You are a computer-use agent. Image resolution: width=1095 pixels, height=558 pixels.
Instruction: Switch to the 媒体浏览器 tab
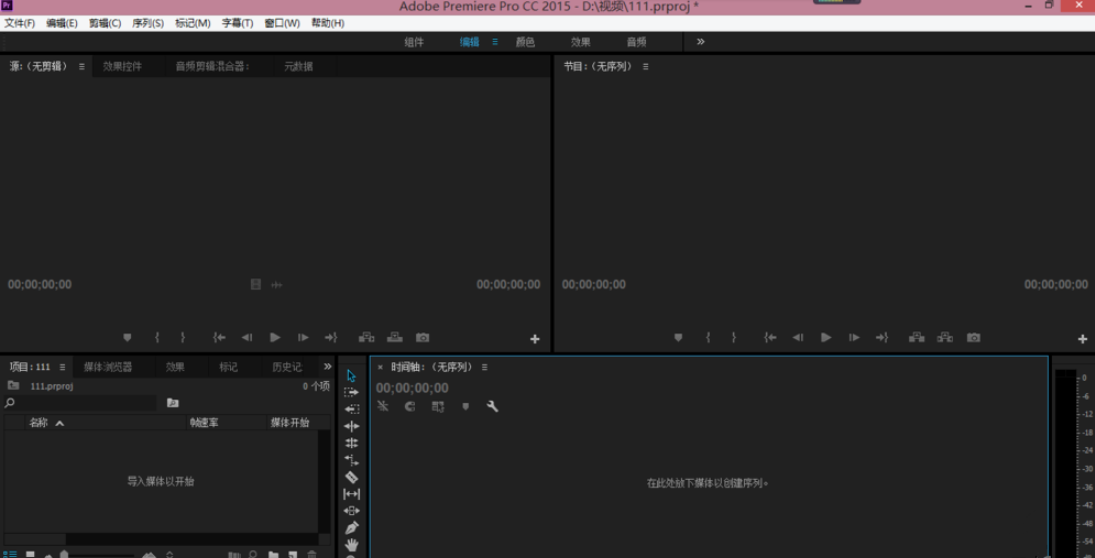tap(107, 367)
